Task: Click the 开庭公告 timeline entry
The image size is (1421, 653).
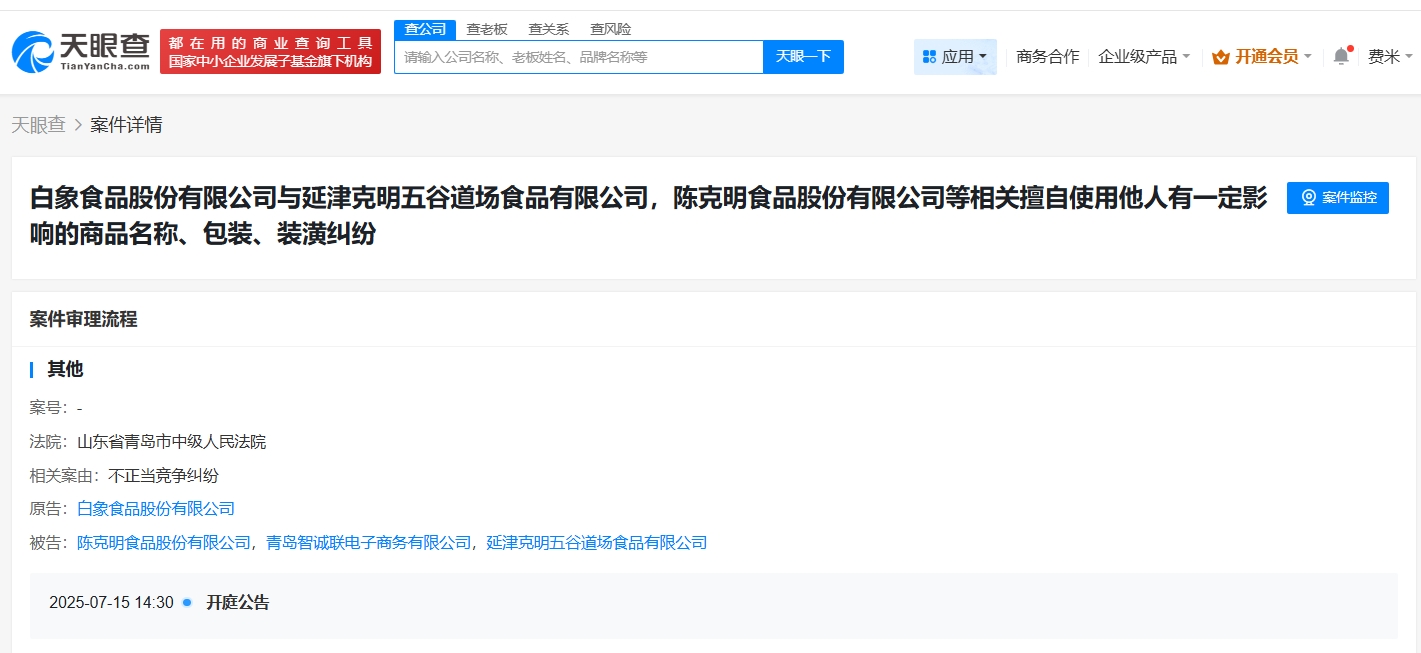Action: [x=237, y=603]
